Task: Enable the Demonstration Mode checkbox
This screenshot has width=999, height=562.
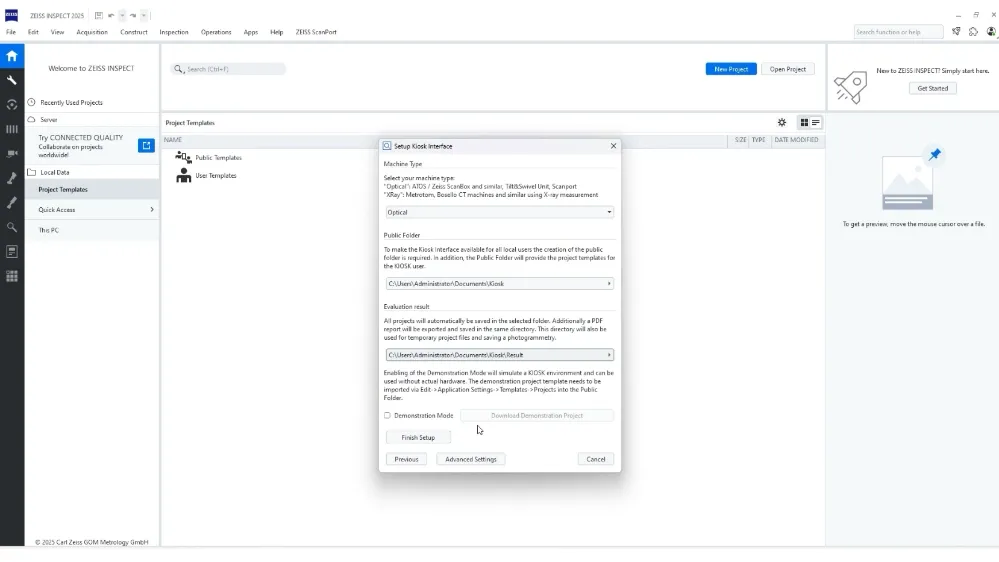Action: point(387,415)
